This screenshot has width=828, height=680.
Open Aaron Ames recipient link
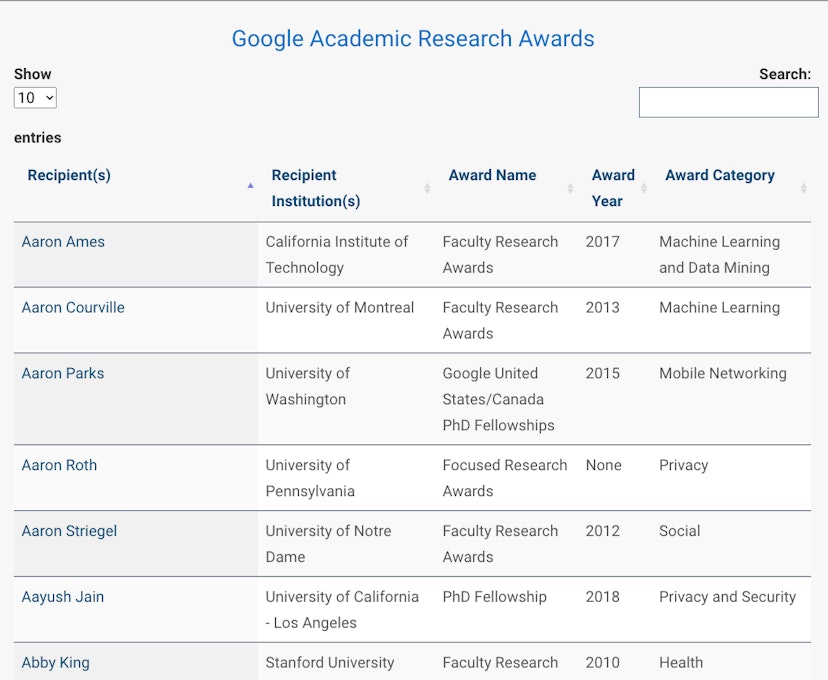click(63, 242)
